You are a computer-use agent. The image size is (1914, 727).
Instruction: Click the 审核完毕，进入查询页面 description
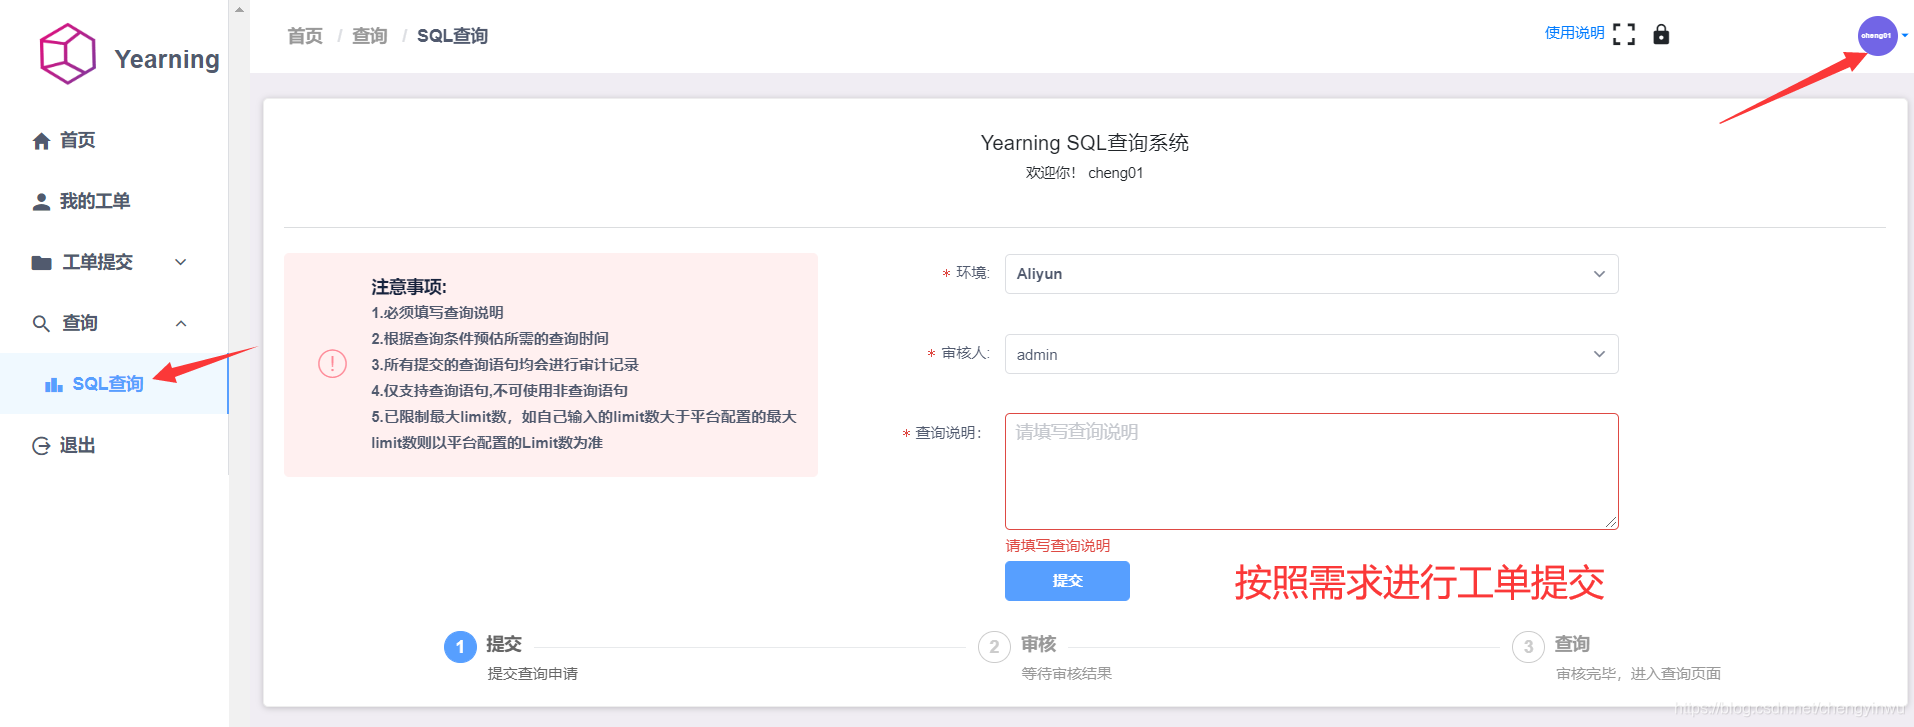tap(1638, 674)
